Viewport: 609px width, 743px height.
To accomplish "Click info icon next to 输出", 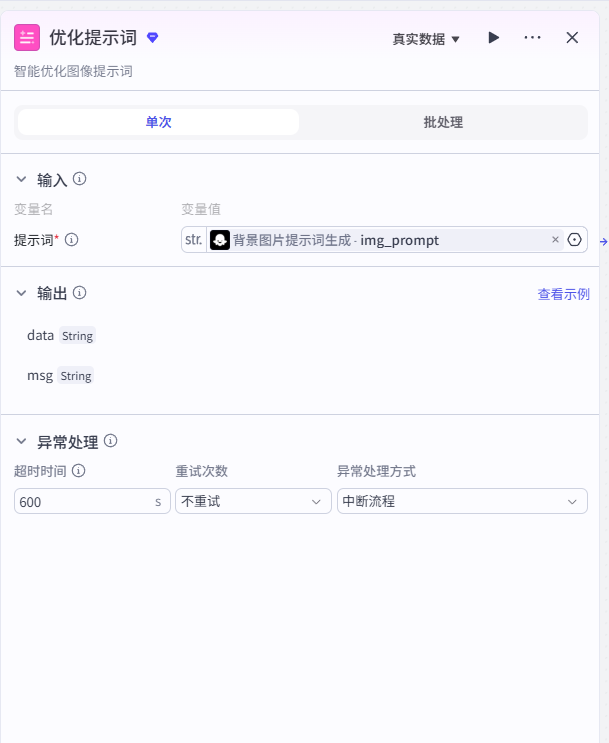I will click(x=79, y=292).
